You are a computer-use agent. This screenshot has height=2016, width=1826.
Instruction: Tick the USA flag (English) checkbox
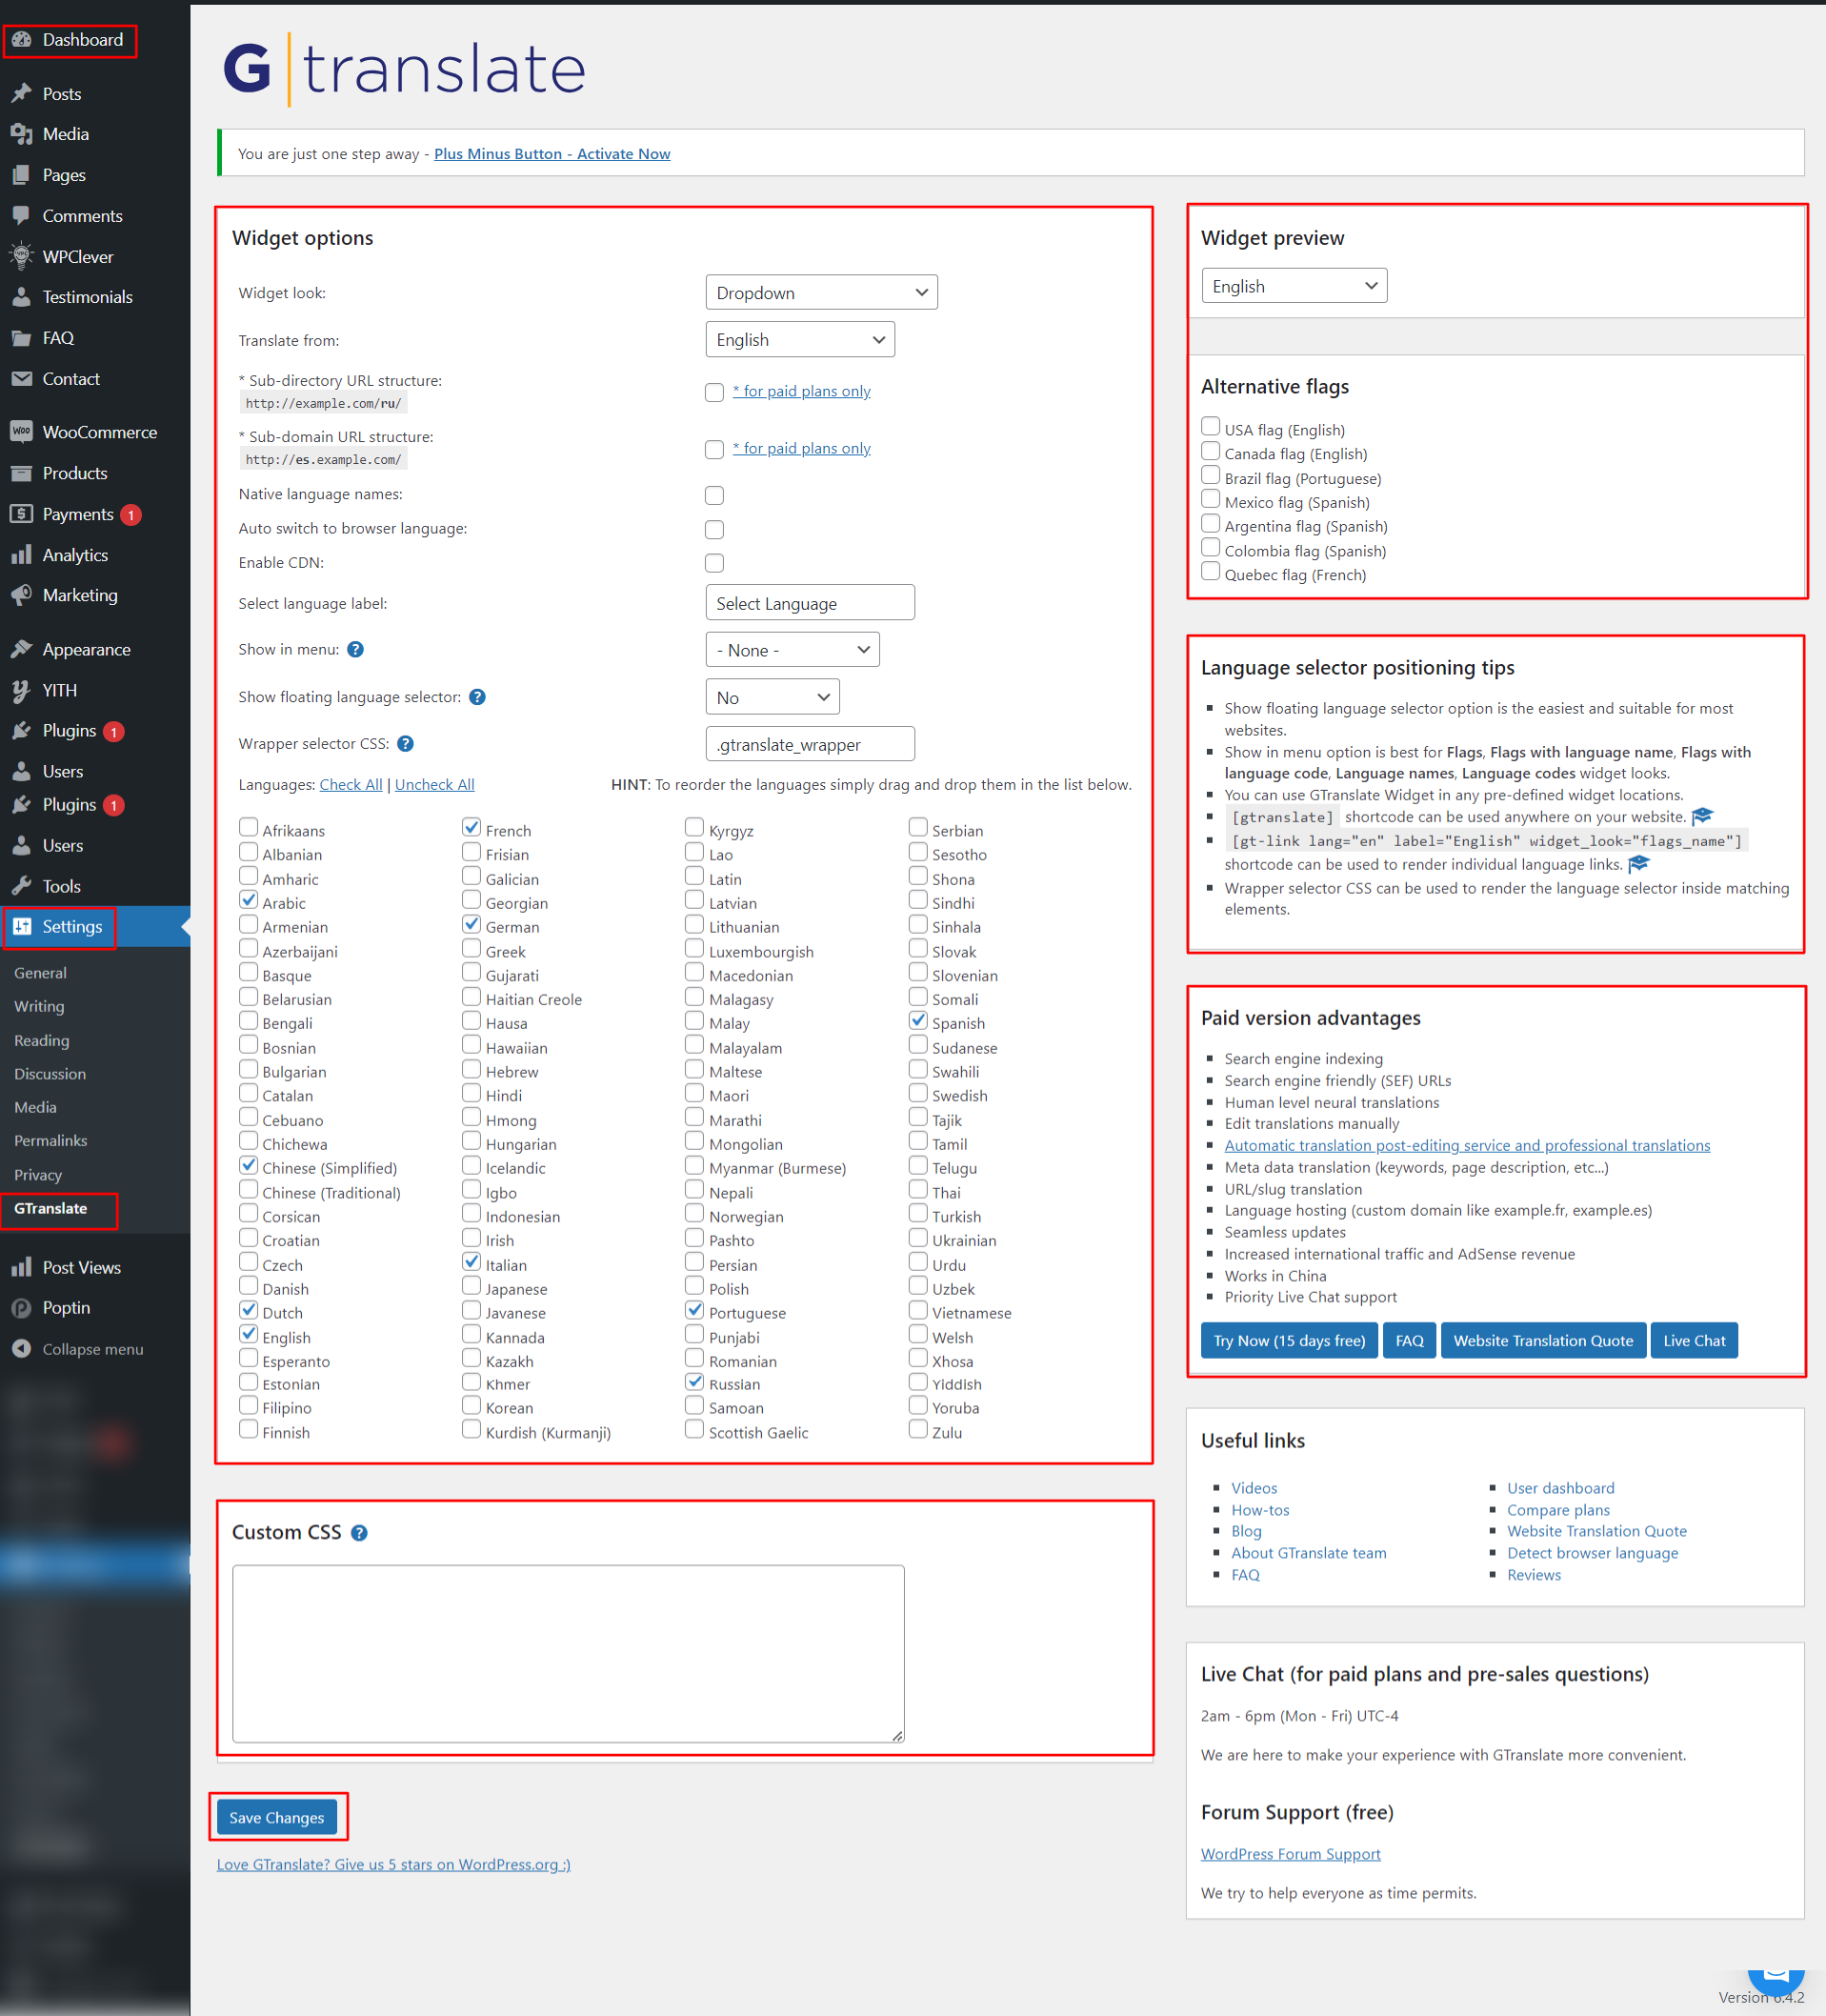tap(1210, 427)
